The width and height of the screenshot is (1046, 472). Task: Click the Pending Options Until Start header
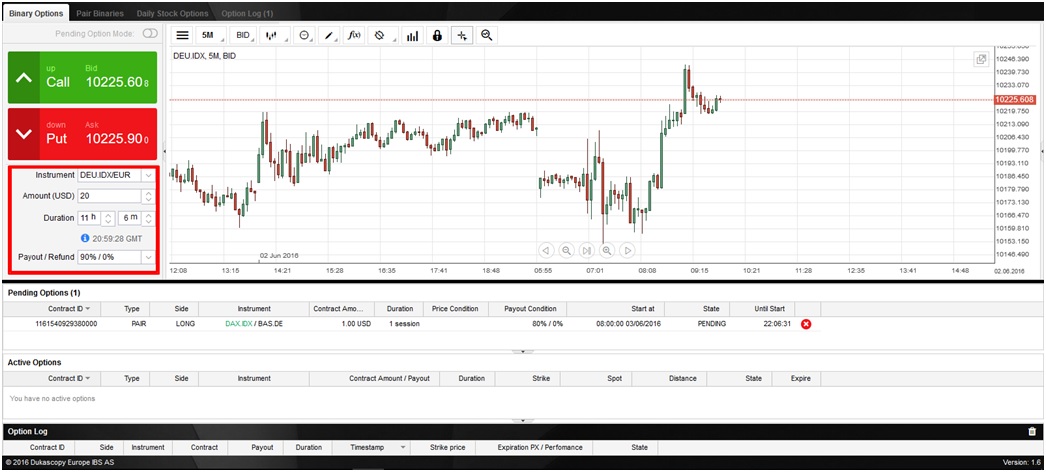tap(761, 309)
